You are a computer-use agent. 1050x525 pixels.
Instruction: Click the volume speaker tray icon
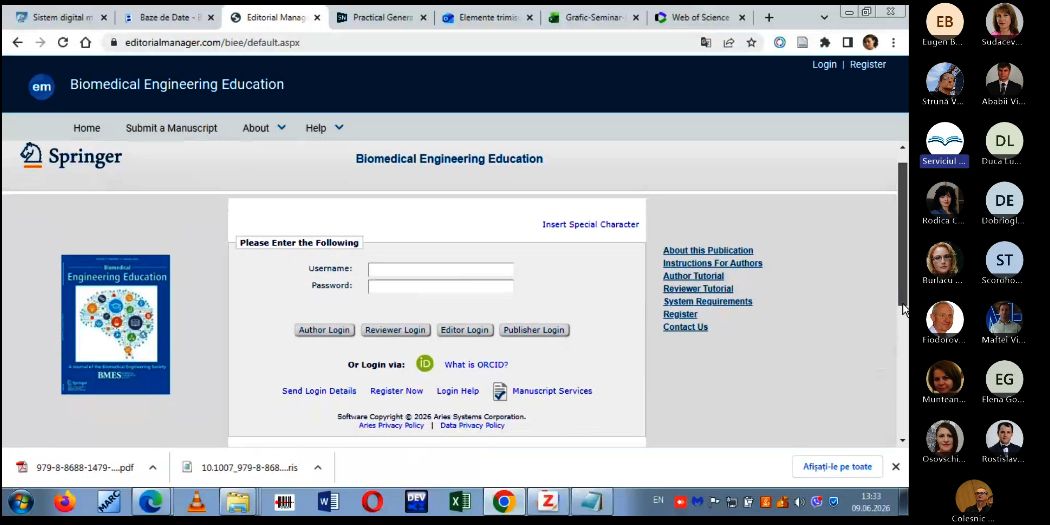[799, 501]
